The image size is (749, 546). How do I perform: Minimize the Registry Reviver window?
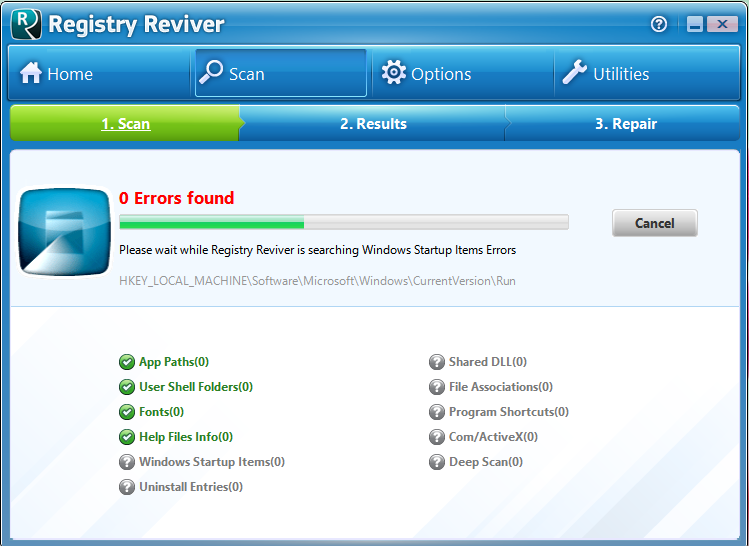click(695, 24)
